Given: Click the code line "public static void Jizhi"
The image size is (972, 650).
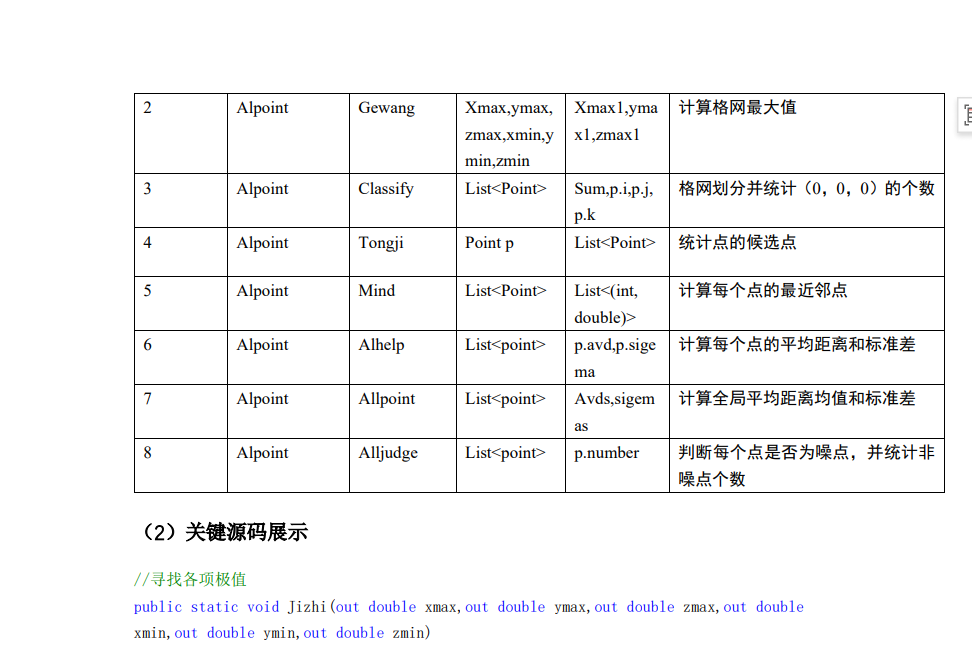Looking at the screenshot, I should (469, 607).
